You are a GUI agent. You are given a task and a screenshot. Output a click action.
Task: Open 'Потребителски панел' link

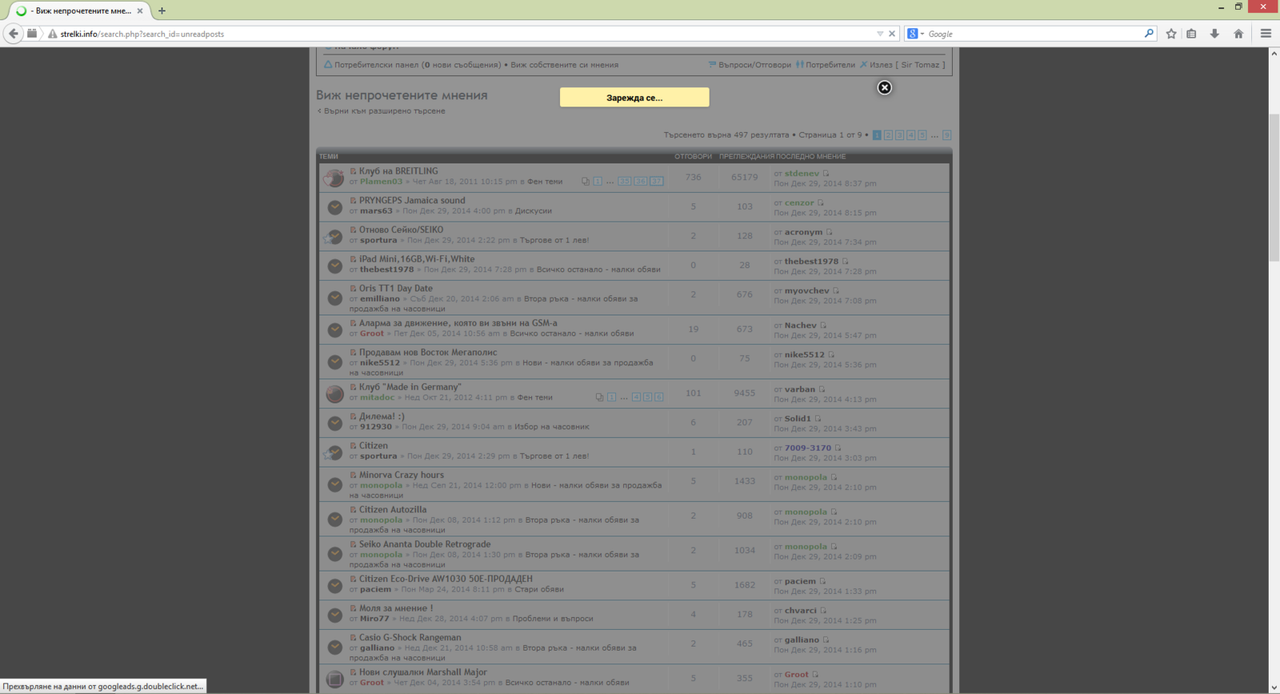[377, 65]
